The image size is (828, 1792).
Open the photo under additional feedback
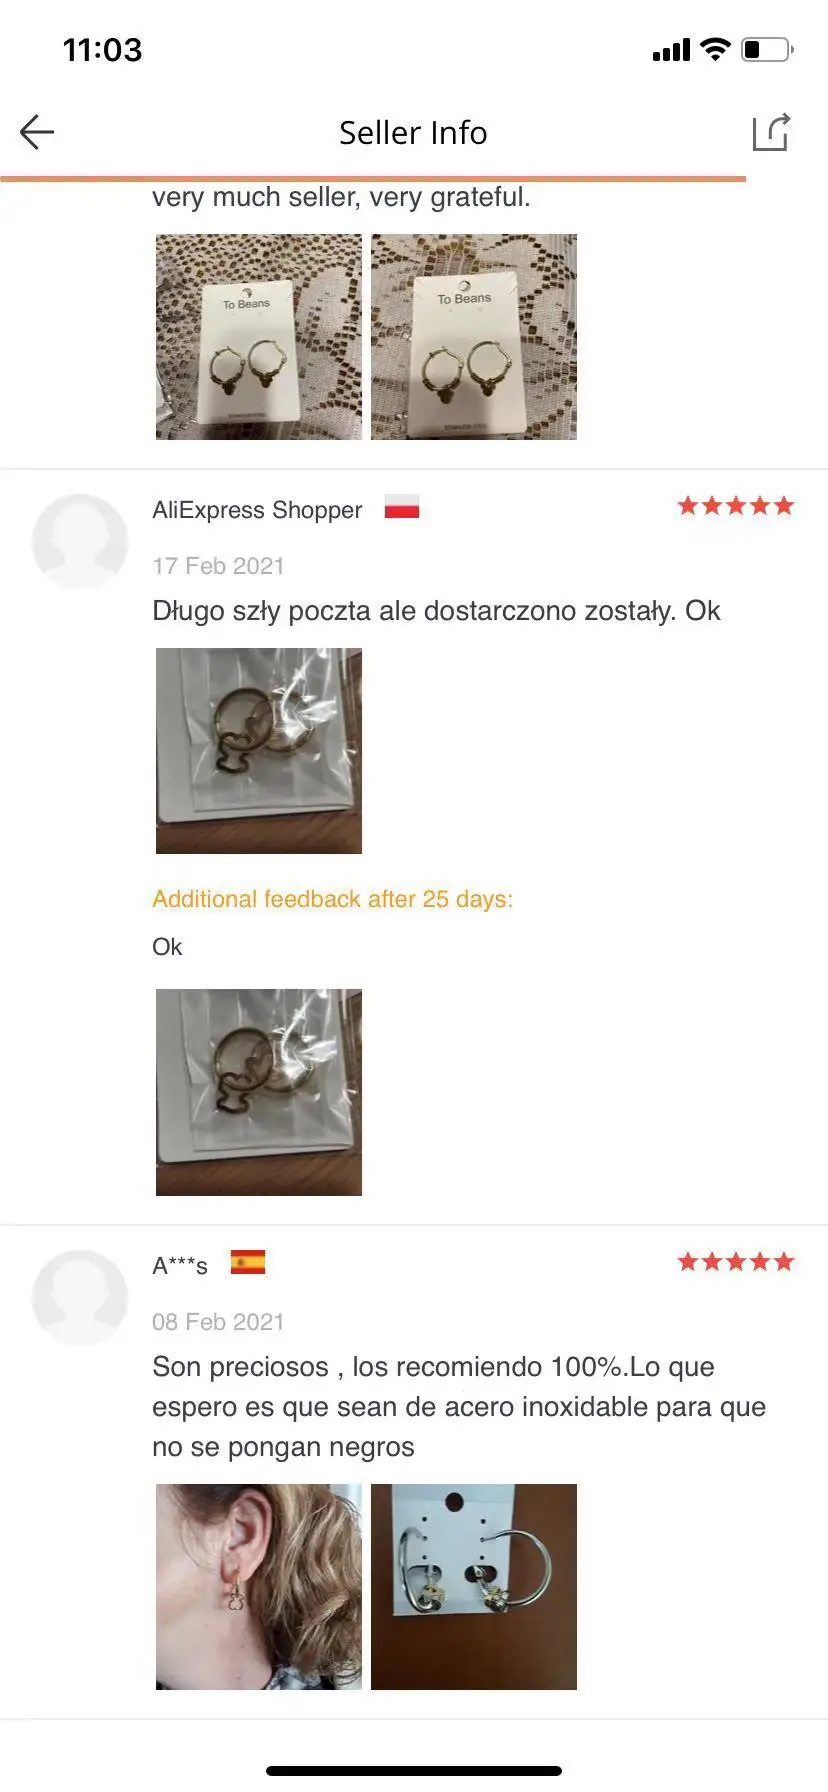[x=259, y=1092]
